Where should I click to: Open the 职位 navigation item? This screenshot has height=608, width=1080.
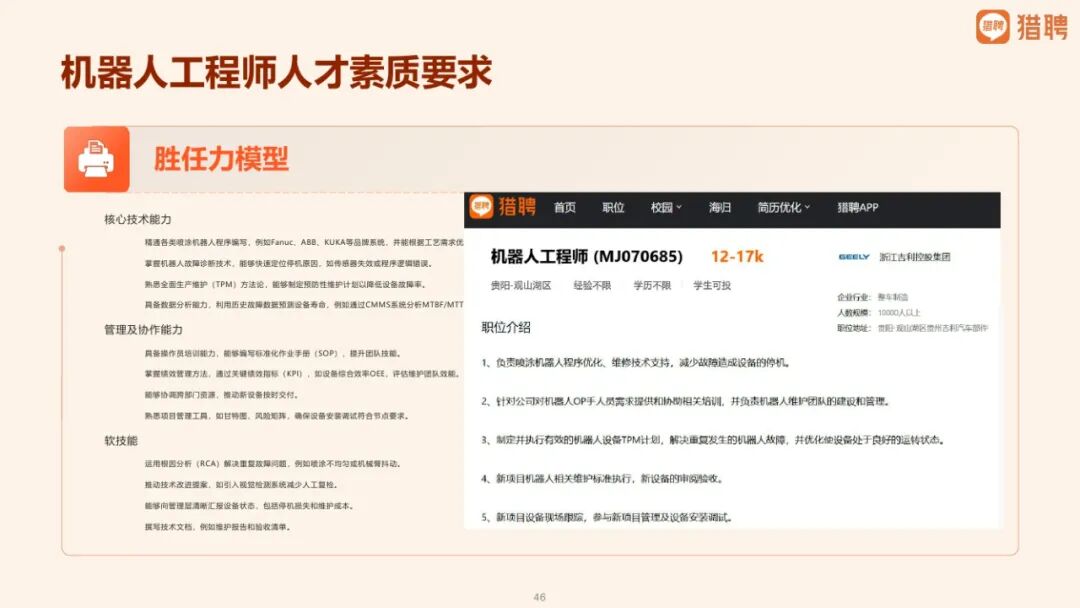(613, 207)
